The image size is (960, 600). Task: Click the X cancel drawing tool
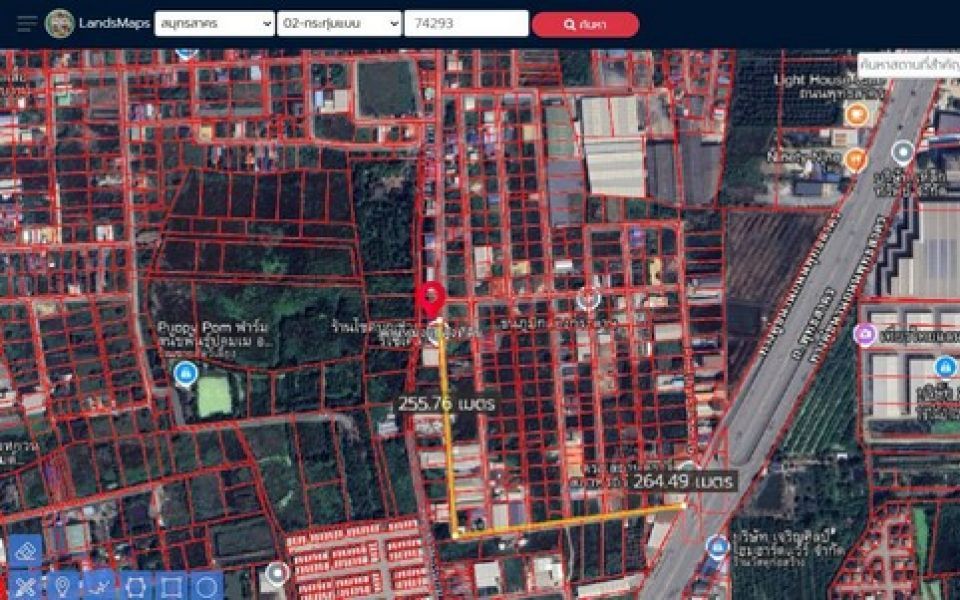pyautogui.click(x=26, y=586)
